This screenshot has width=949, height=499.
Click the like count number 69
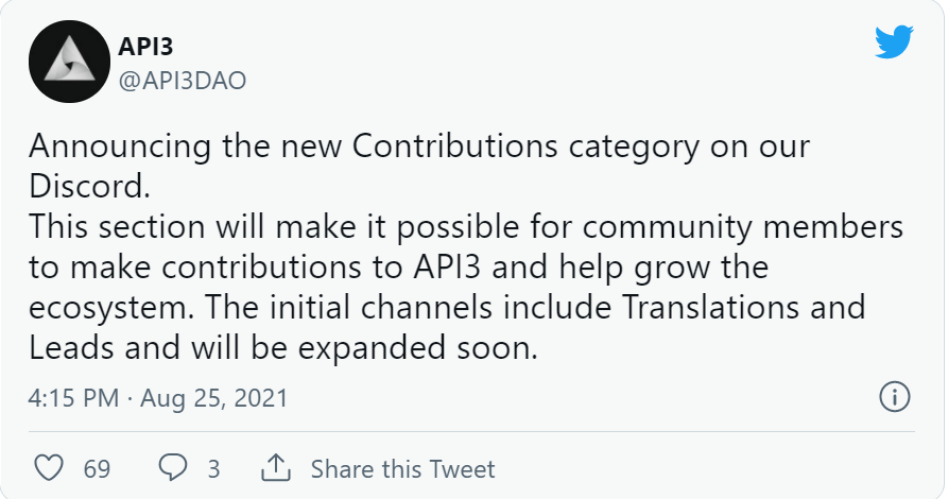(x=97, y=469)
